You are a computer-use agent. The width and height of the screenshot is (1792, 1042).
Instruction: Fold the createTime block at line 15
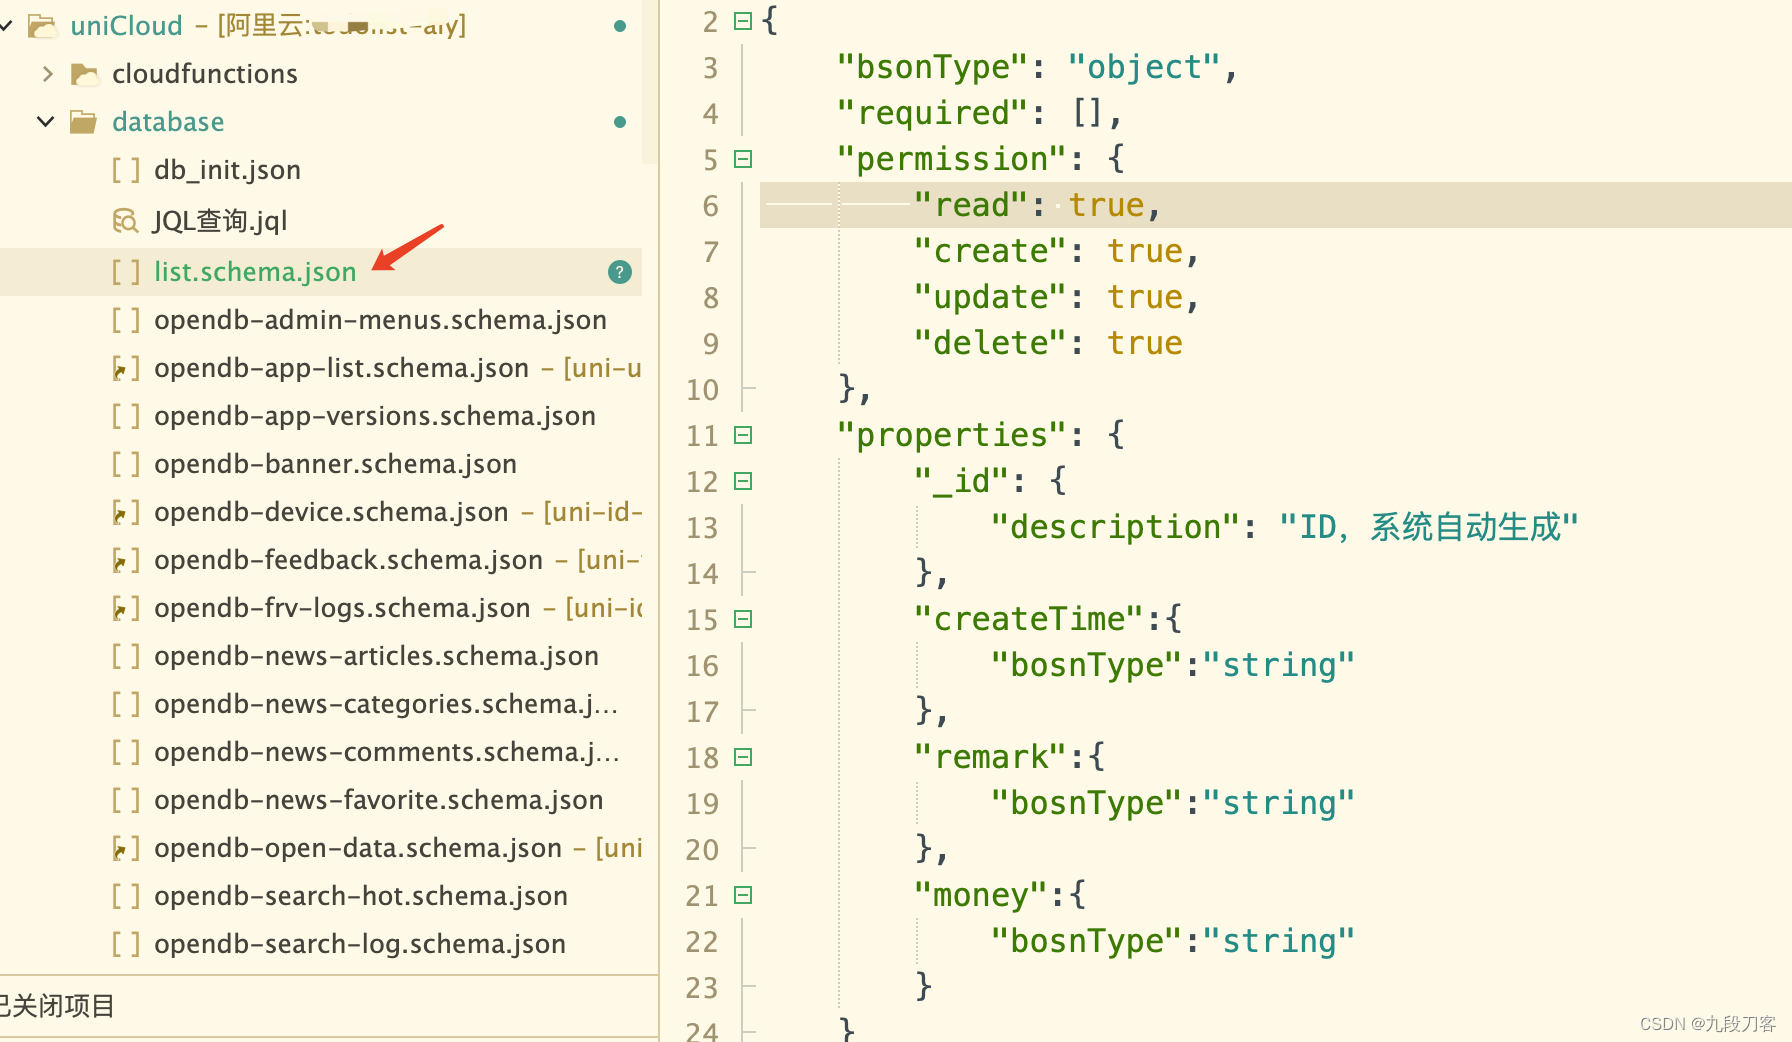tap(743, 619)
